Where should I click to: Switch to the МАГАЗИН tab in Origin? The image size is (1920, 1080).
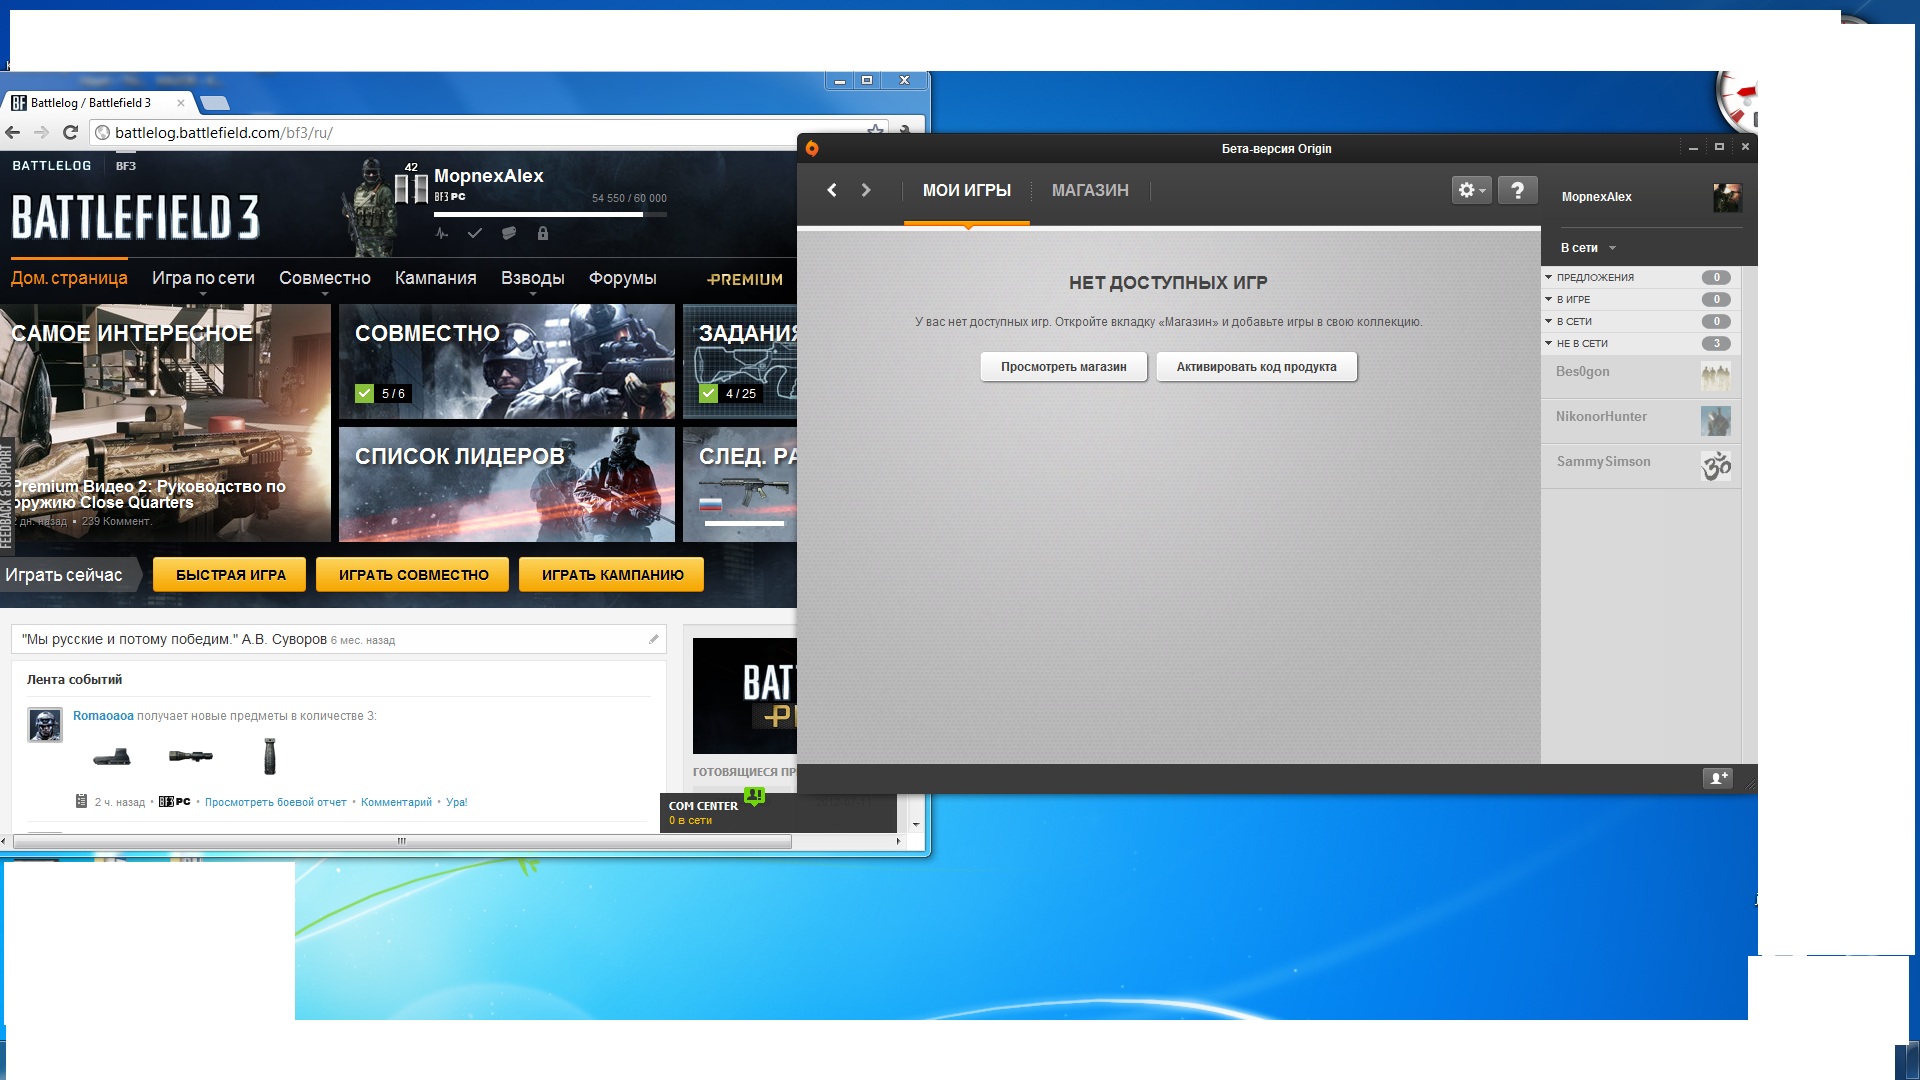pyautogui.click(x=1089, y=190)
